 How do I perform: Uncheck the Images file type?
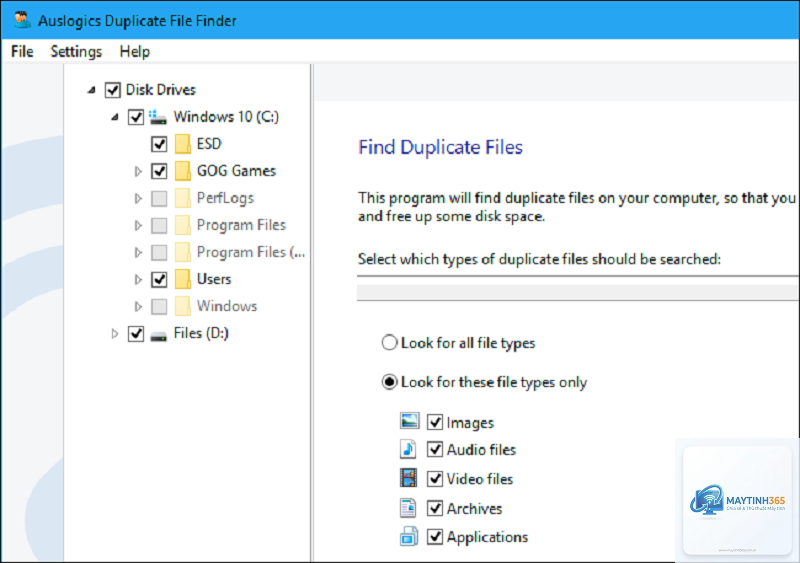click(x=435, y=422)
